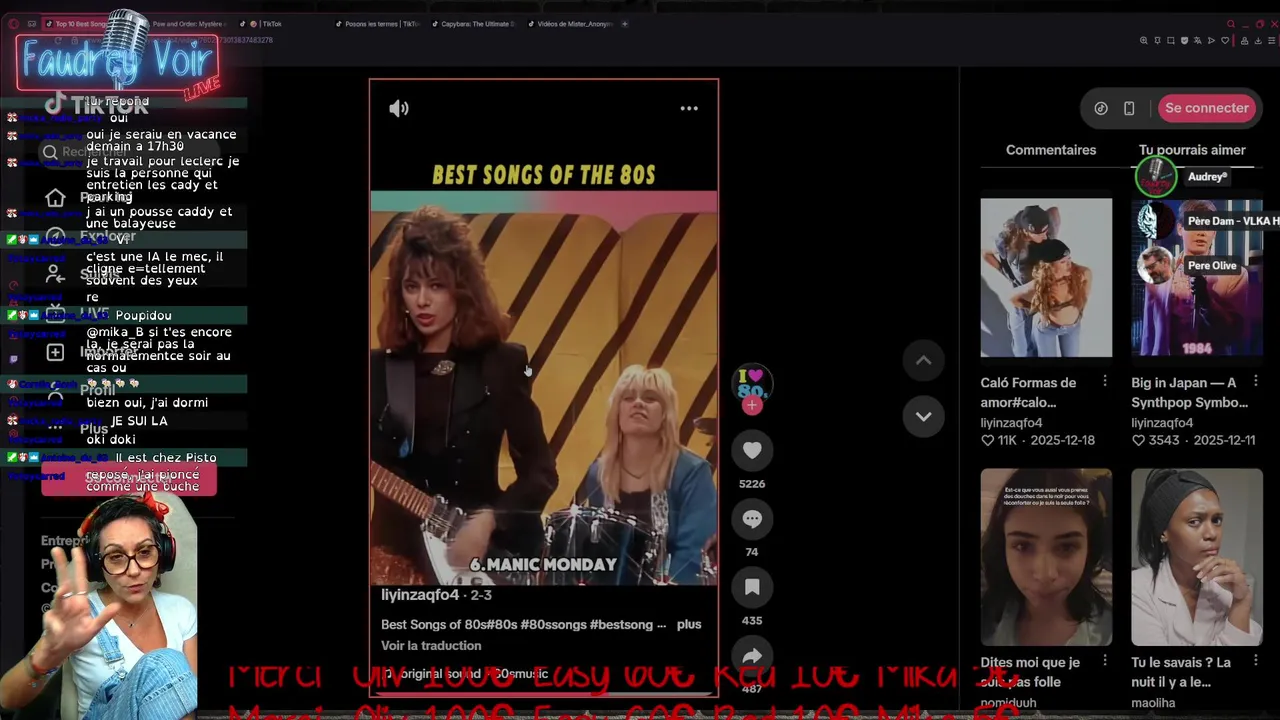This screenshot has width=1280, height=720.
Task: Click the pin icon in browser toolbar
Action: pyautogui.click(x=1158, y=40)
